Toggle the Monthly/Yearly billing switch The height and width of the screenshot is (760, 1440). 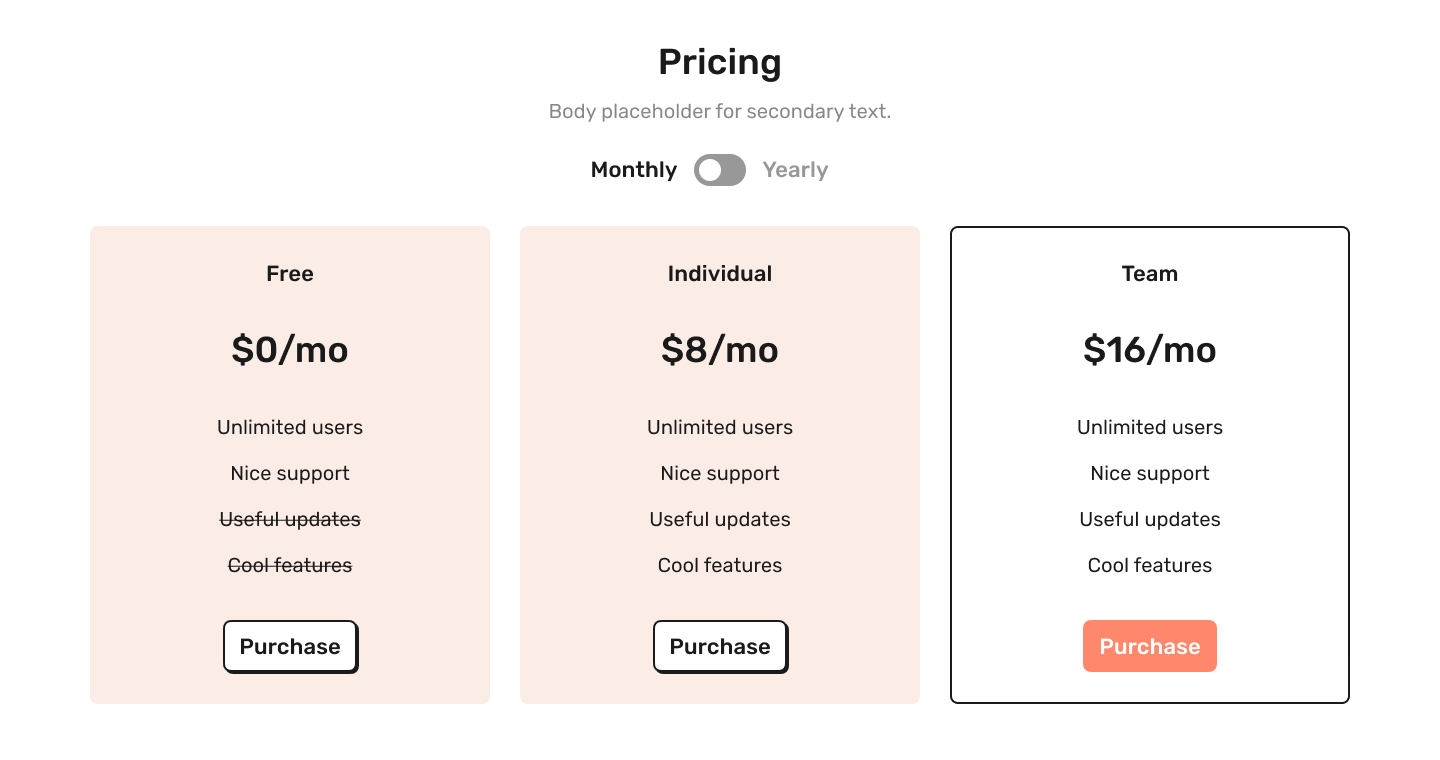(720, 170)
